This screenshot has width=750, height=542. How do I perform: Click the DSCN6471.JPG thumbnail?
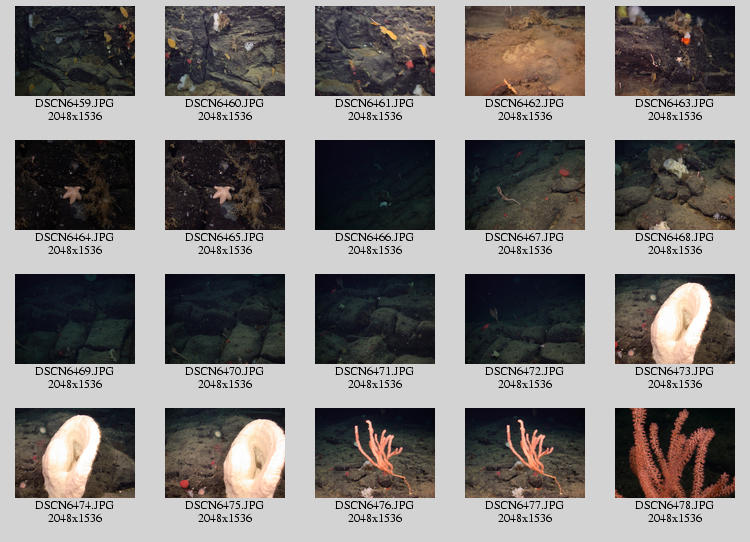(x=375, y=319)
